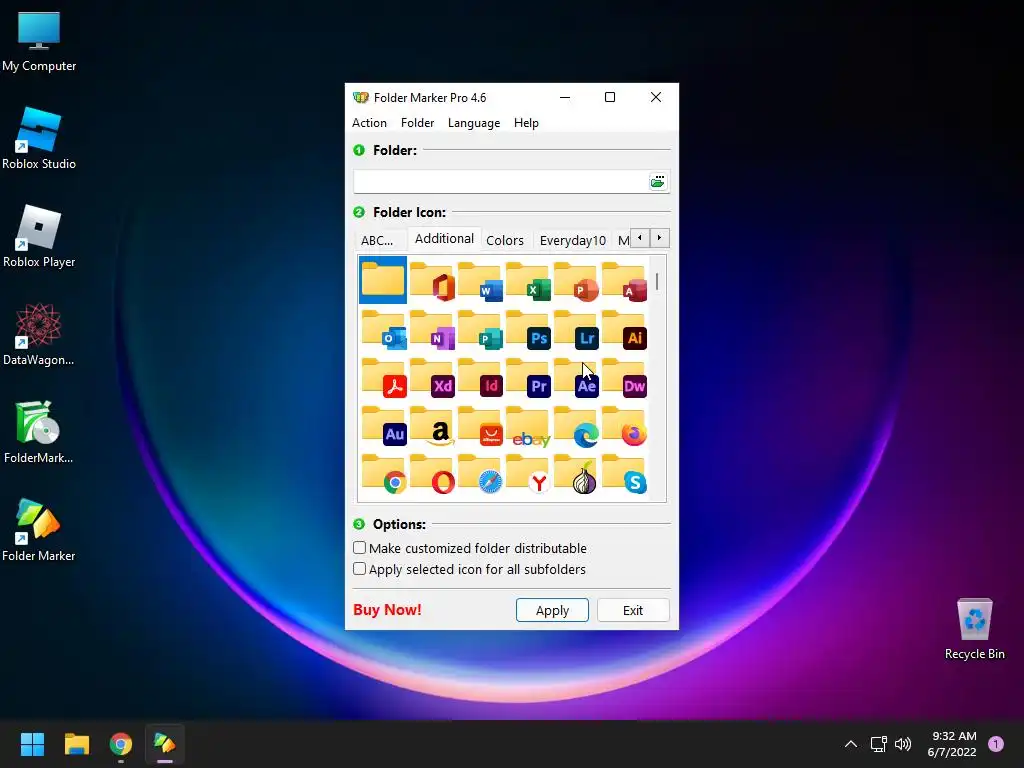The width and height of the screenshot is (1024, 768).
Task: Click the Apply button
Action: pyautogui.click(x=552, y=610)
